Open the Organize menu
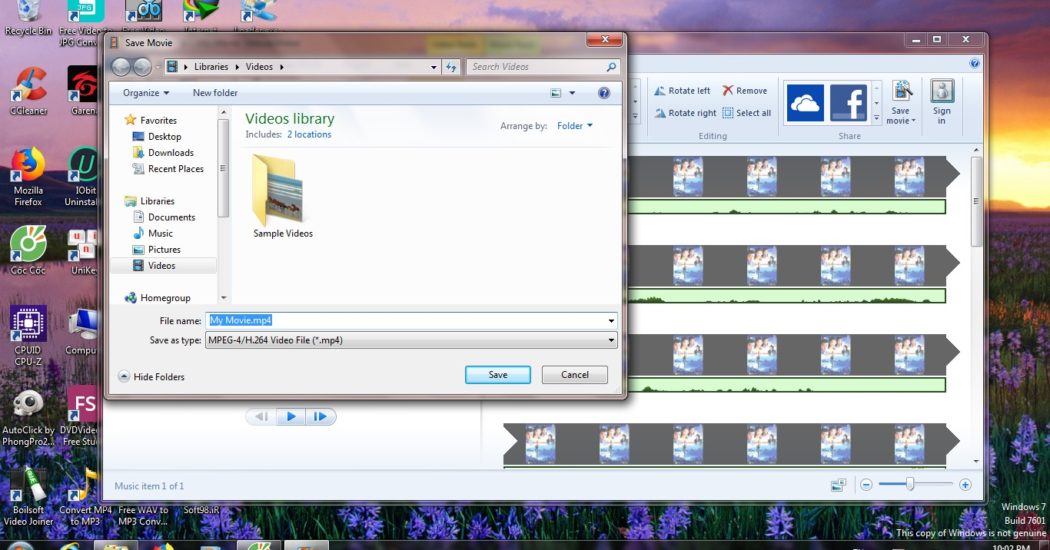This screenshot has width=1050, height=550. (x=146, y=93)
